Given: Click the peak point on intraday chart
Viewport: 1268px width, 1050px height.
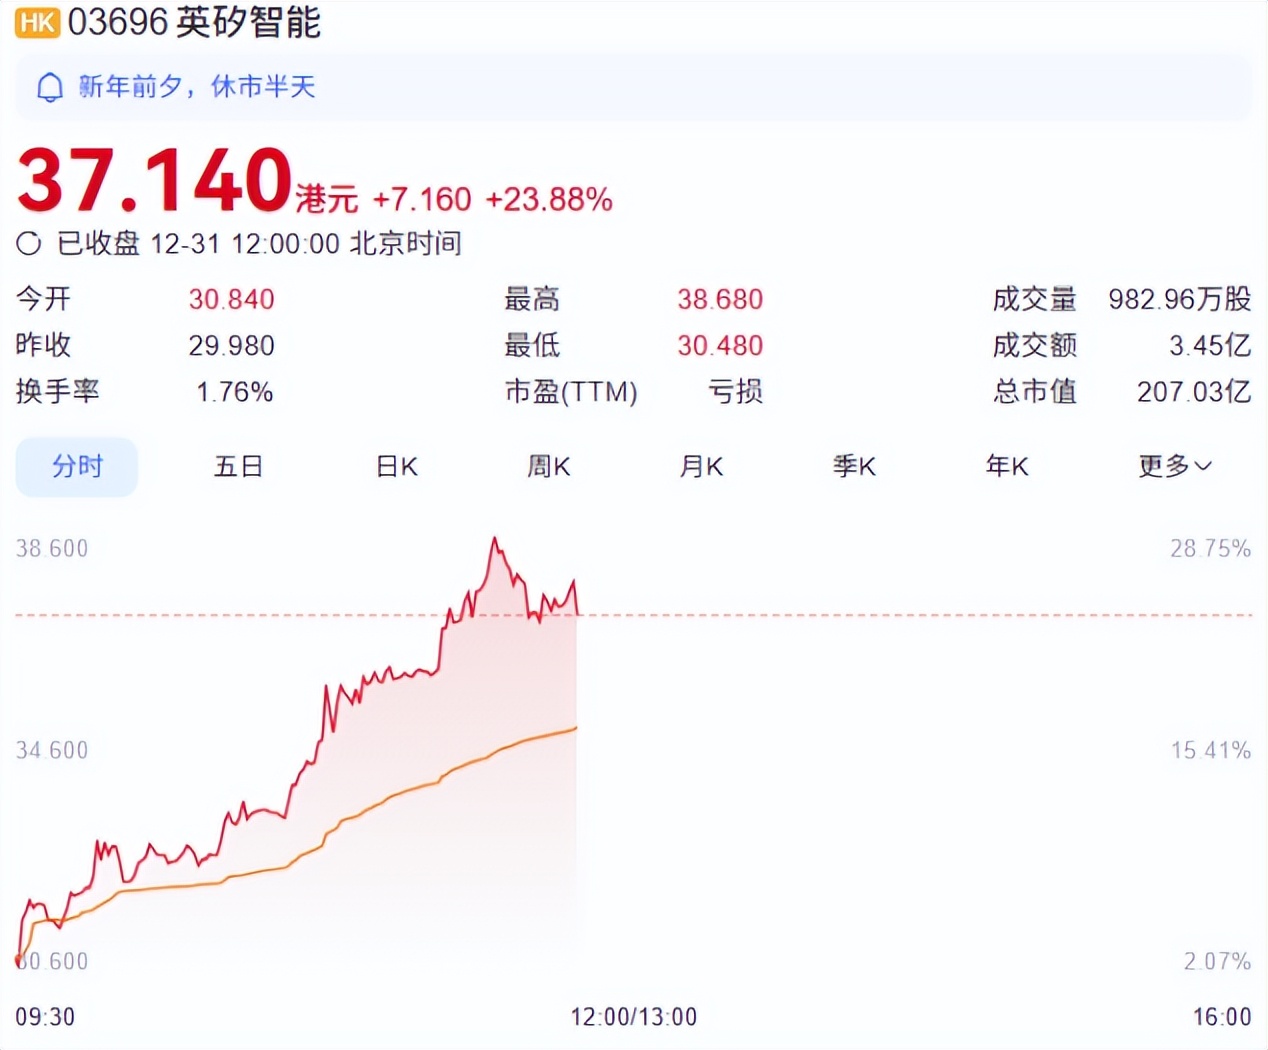Looking at the screenshot, I should pos(494,540).
